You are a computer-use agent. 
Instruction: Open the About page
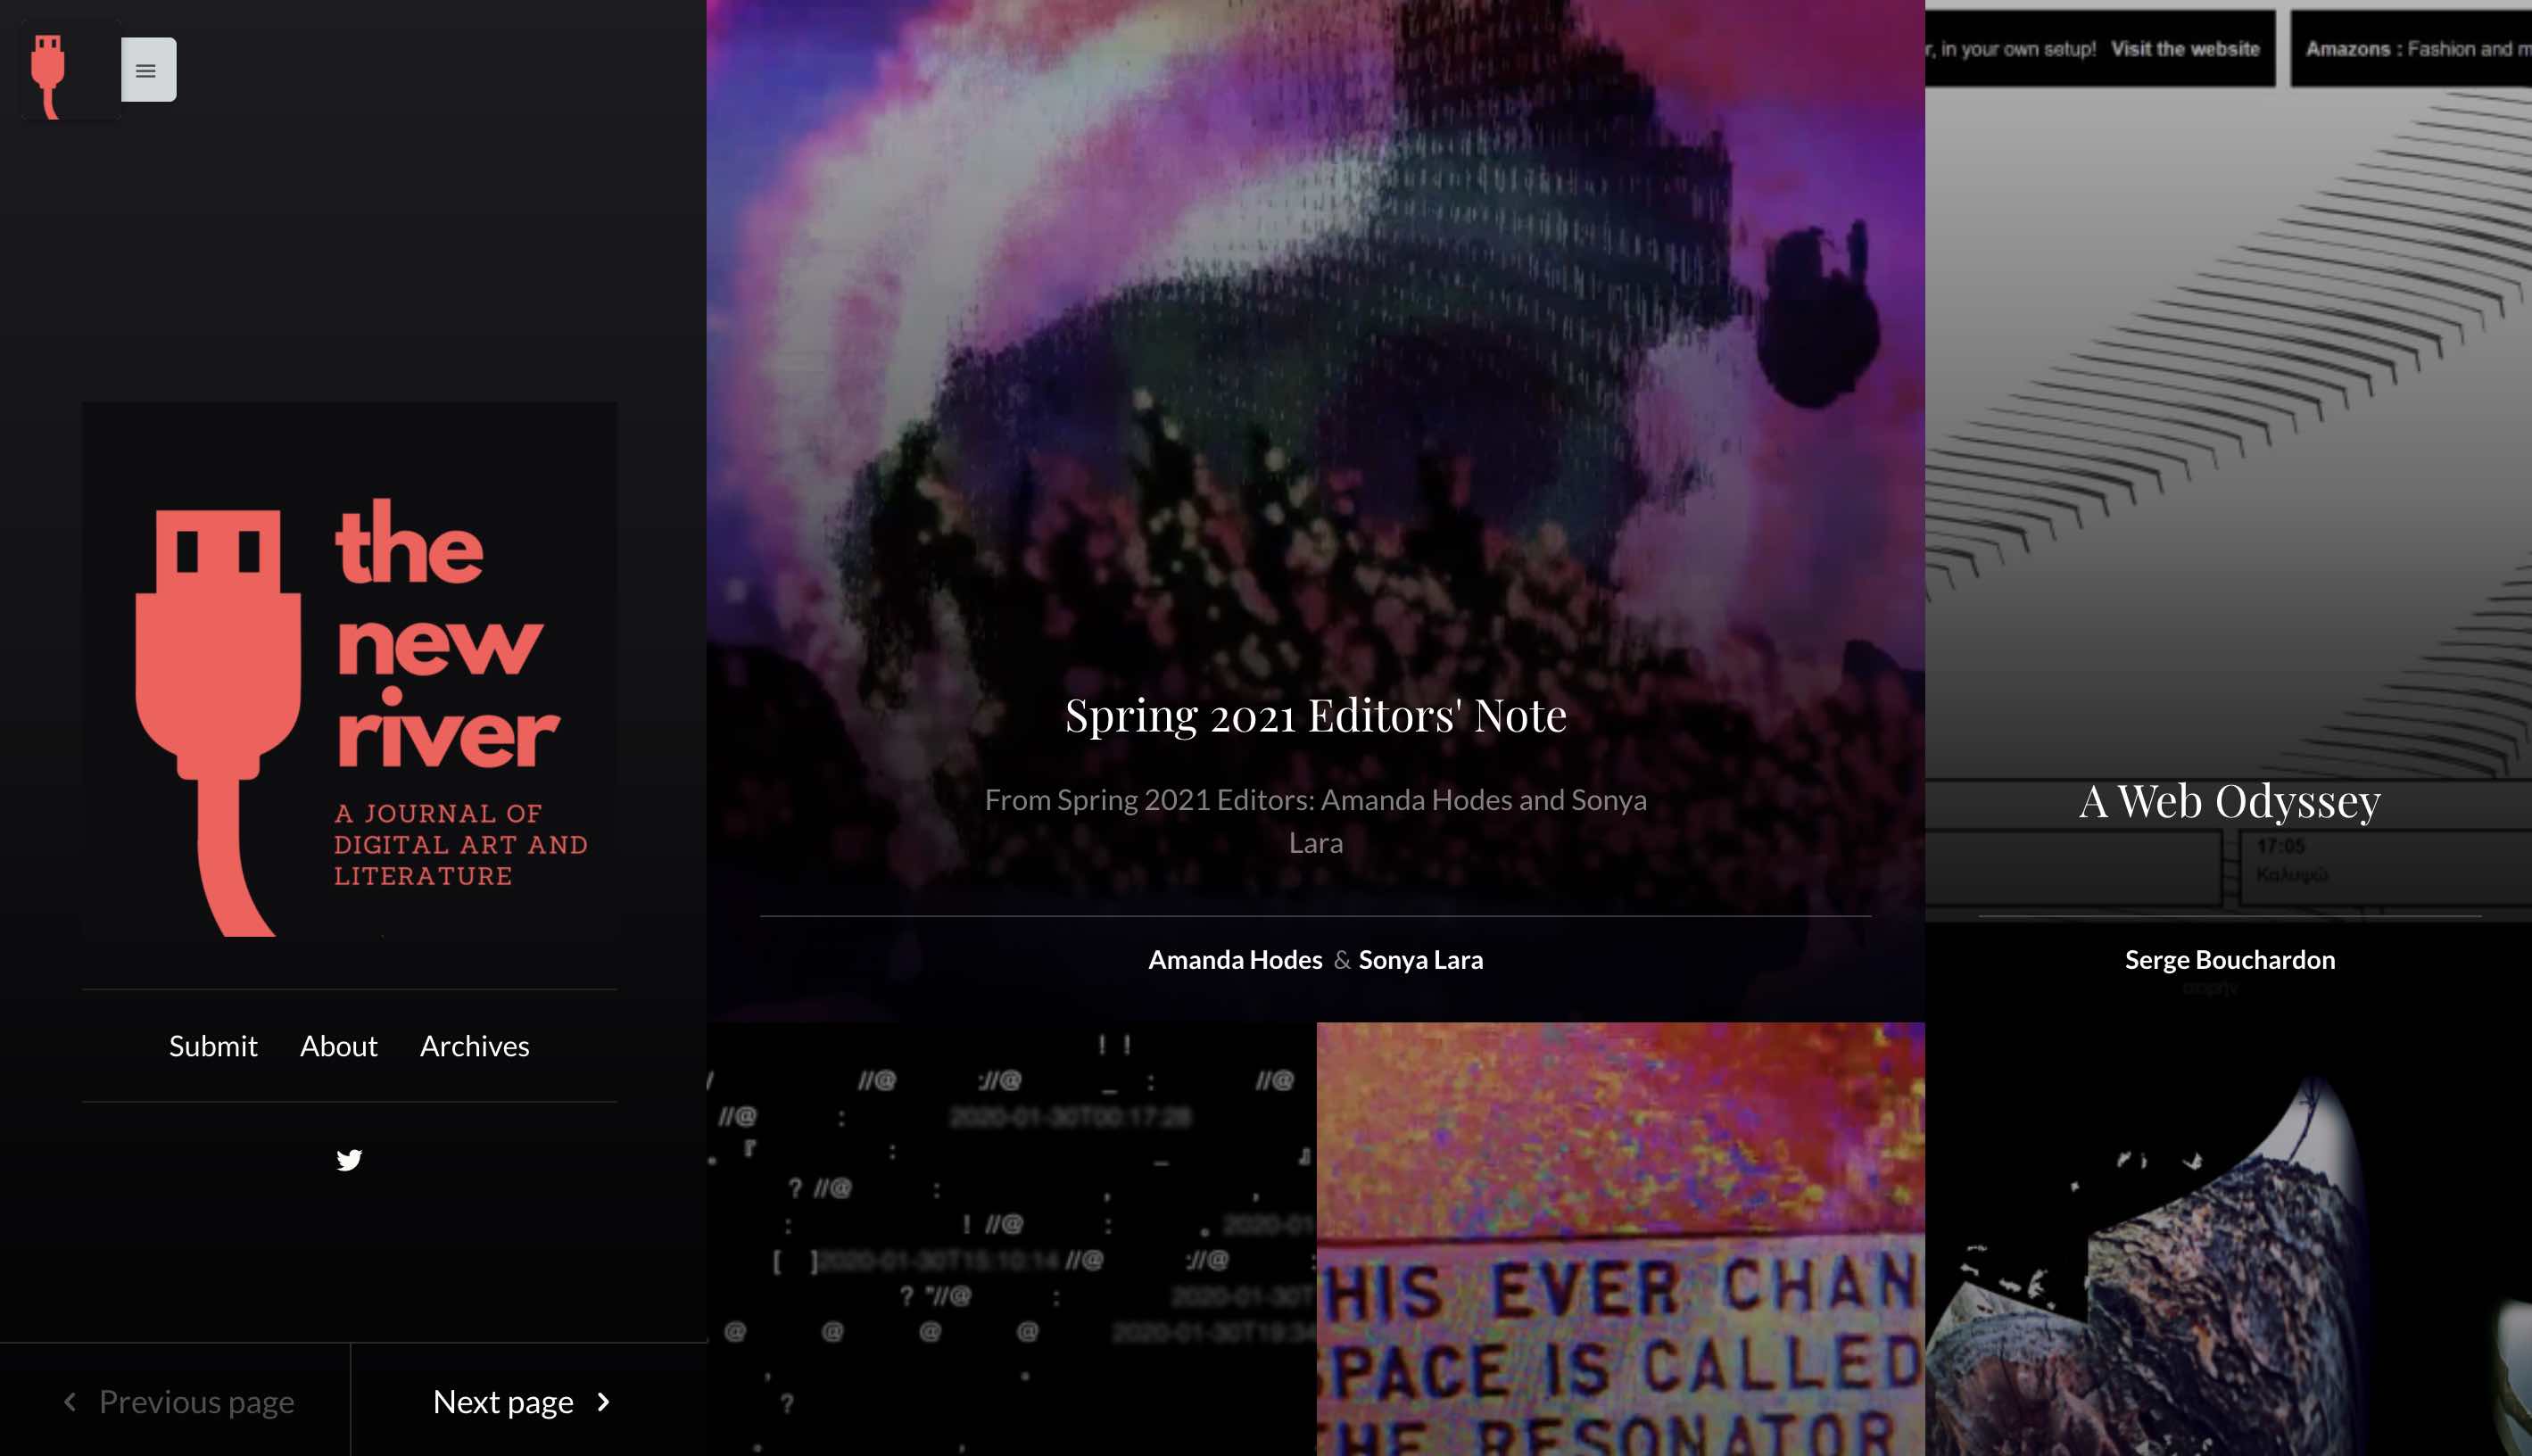tap(339, 1046)
